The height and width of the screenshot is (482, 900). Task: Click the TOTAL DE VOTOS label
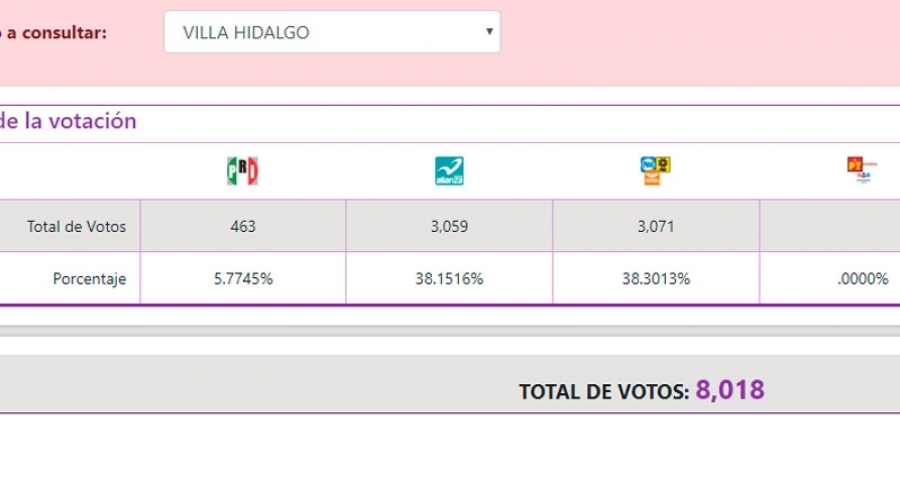603,392
